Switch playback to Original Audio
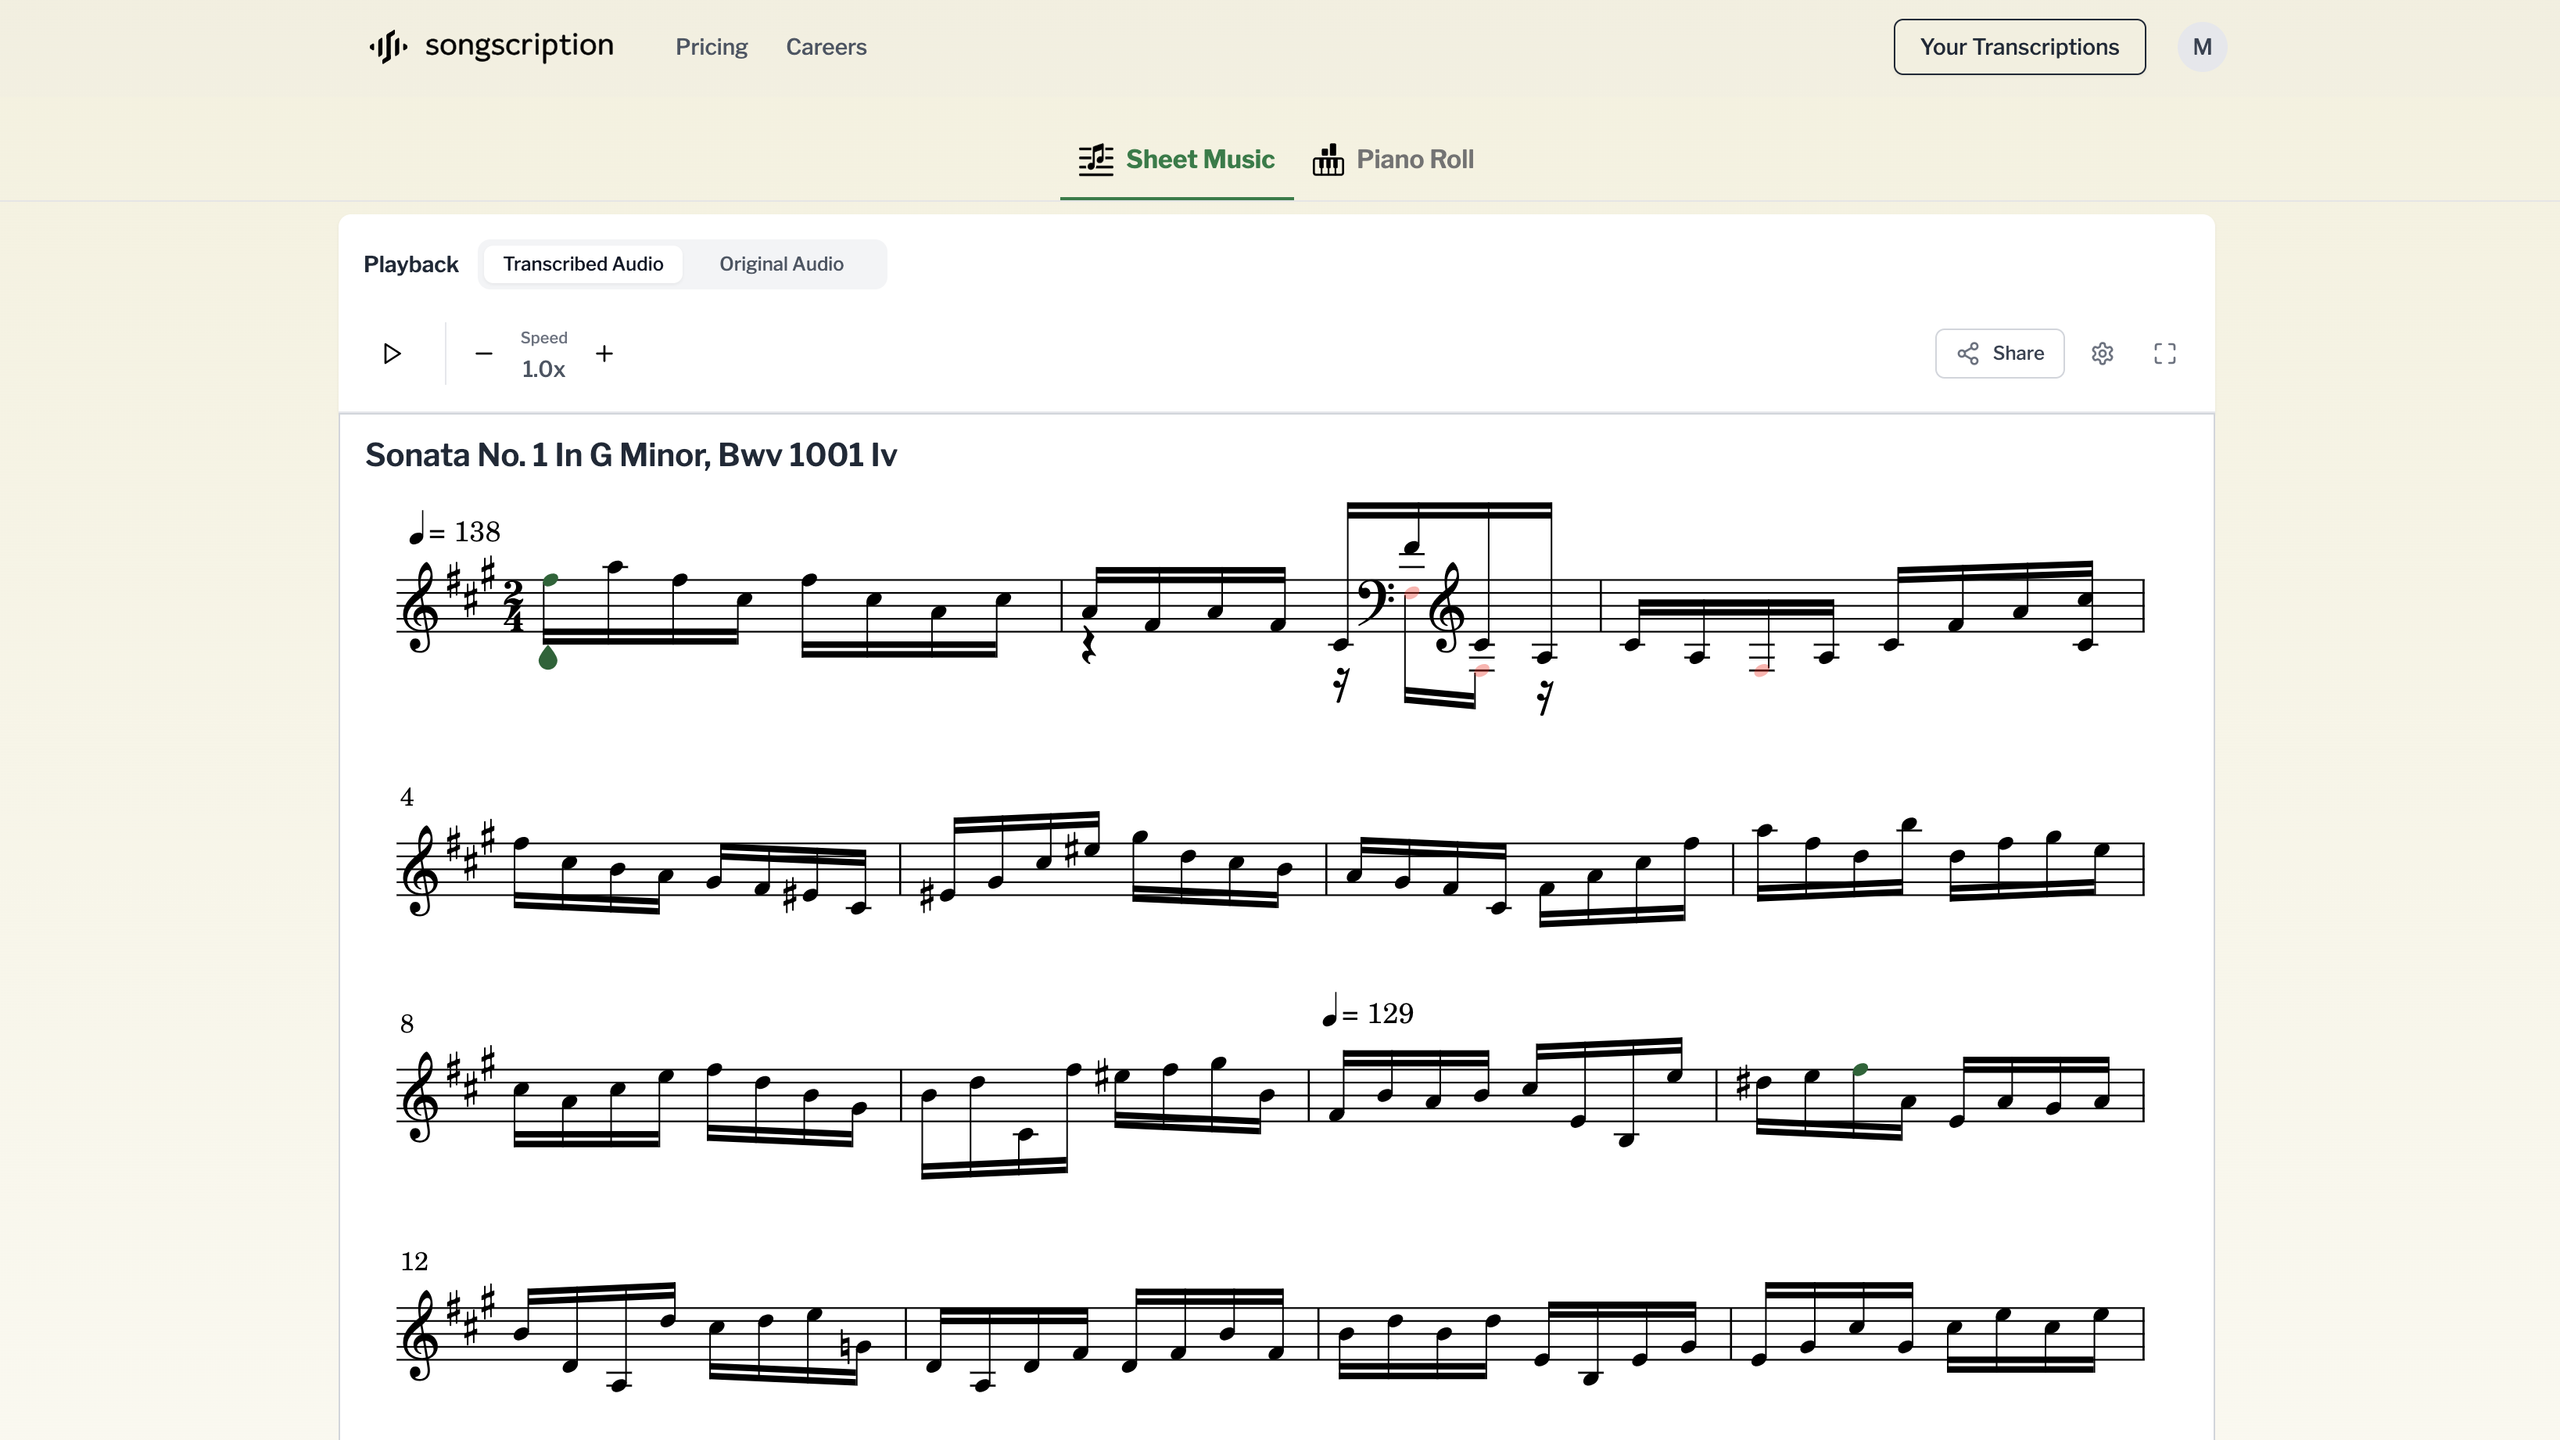Screen dimensions: 2560x1440 click(x=780, y=263)
